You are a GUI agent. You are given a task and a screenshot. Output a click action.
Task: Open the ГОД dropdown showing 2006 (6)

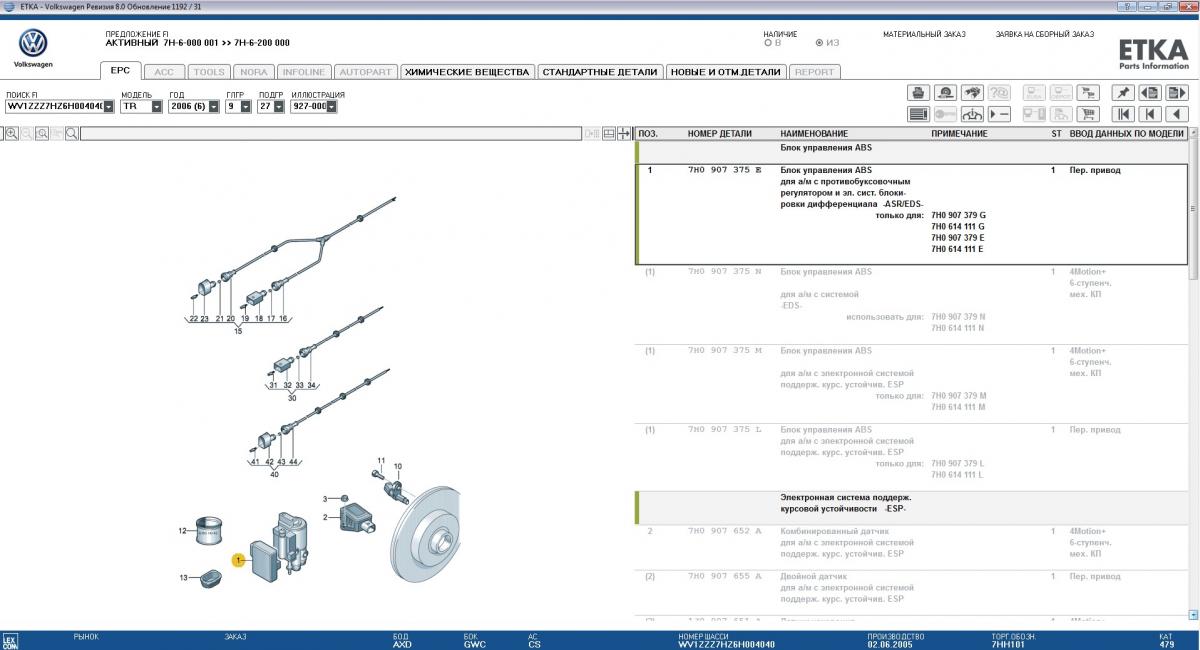click(214, 106)
